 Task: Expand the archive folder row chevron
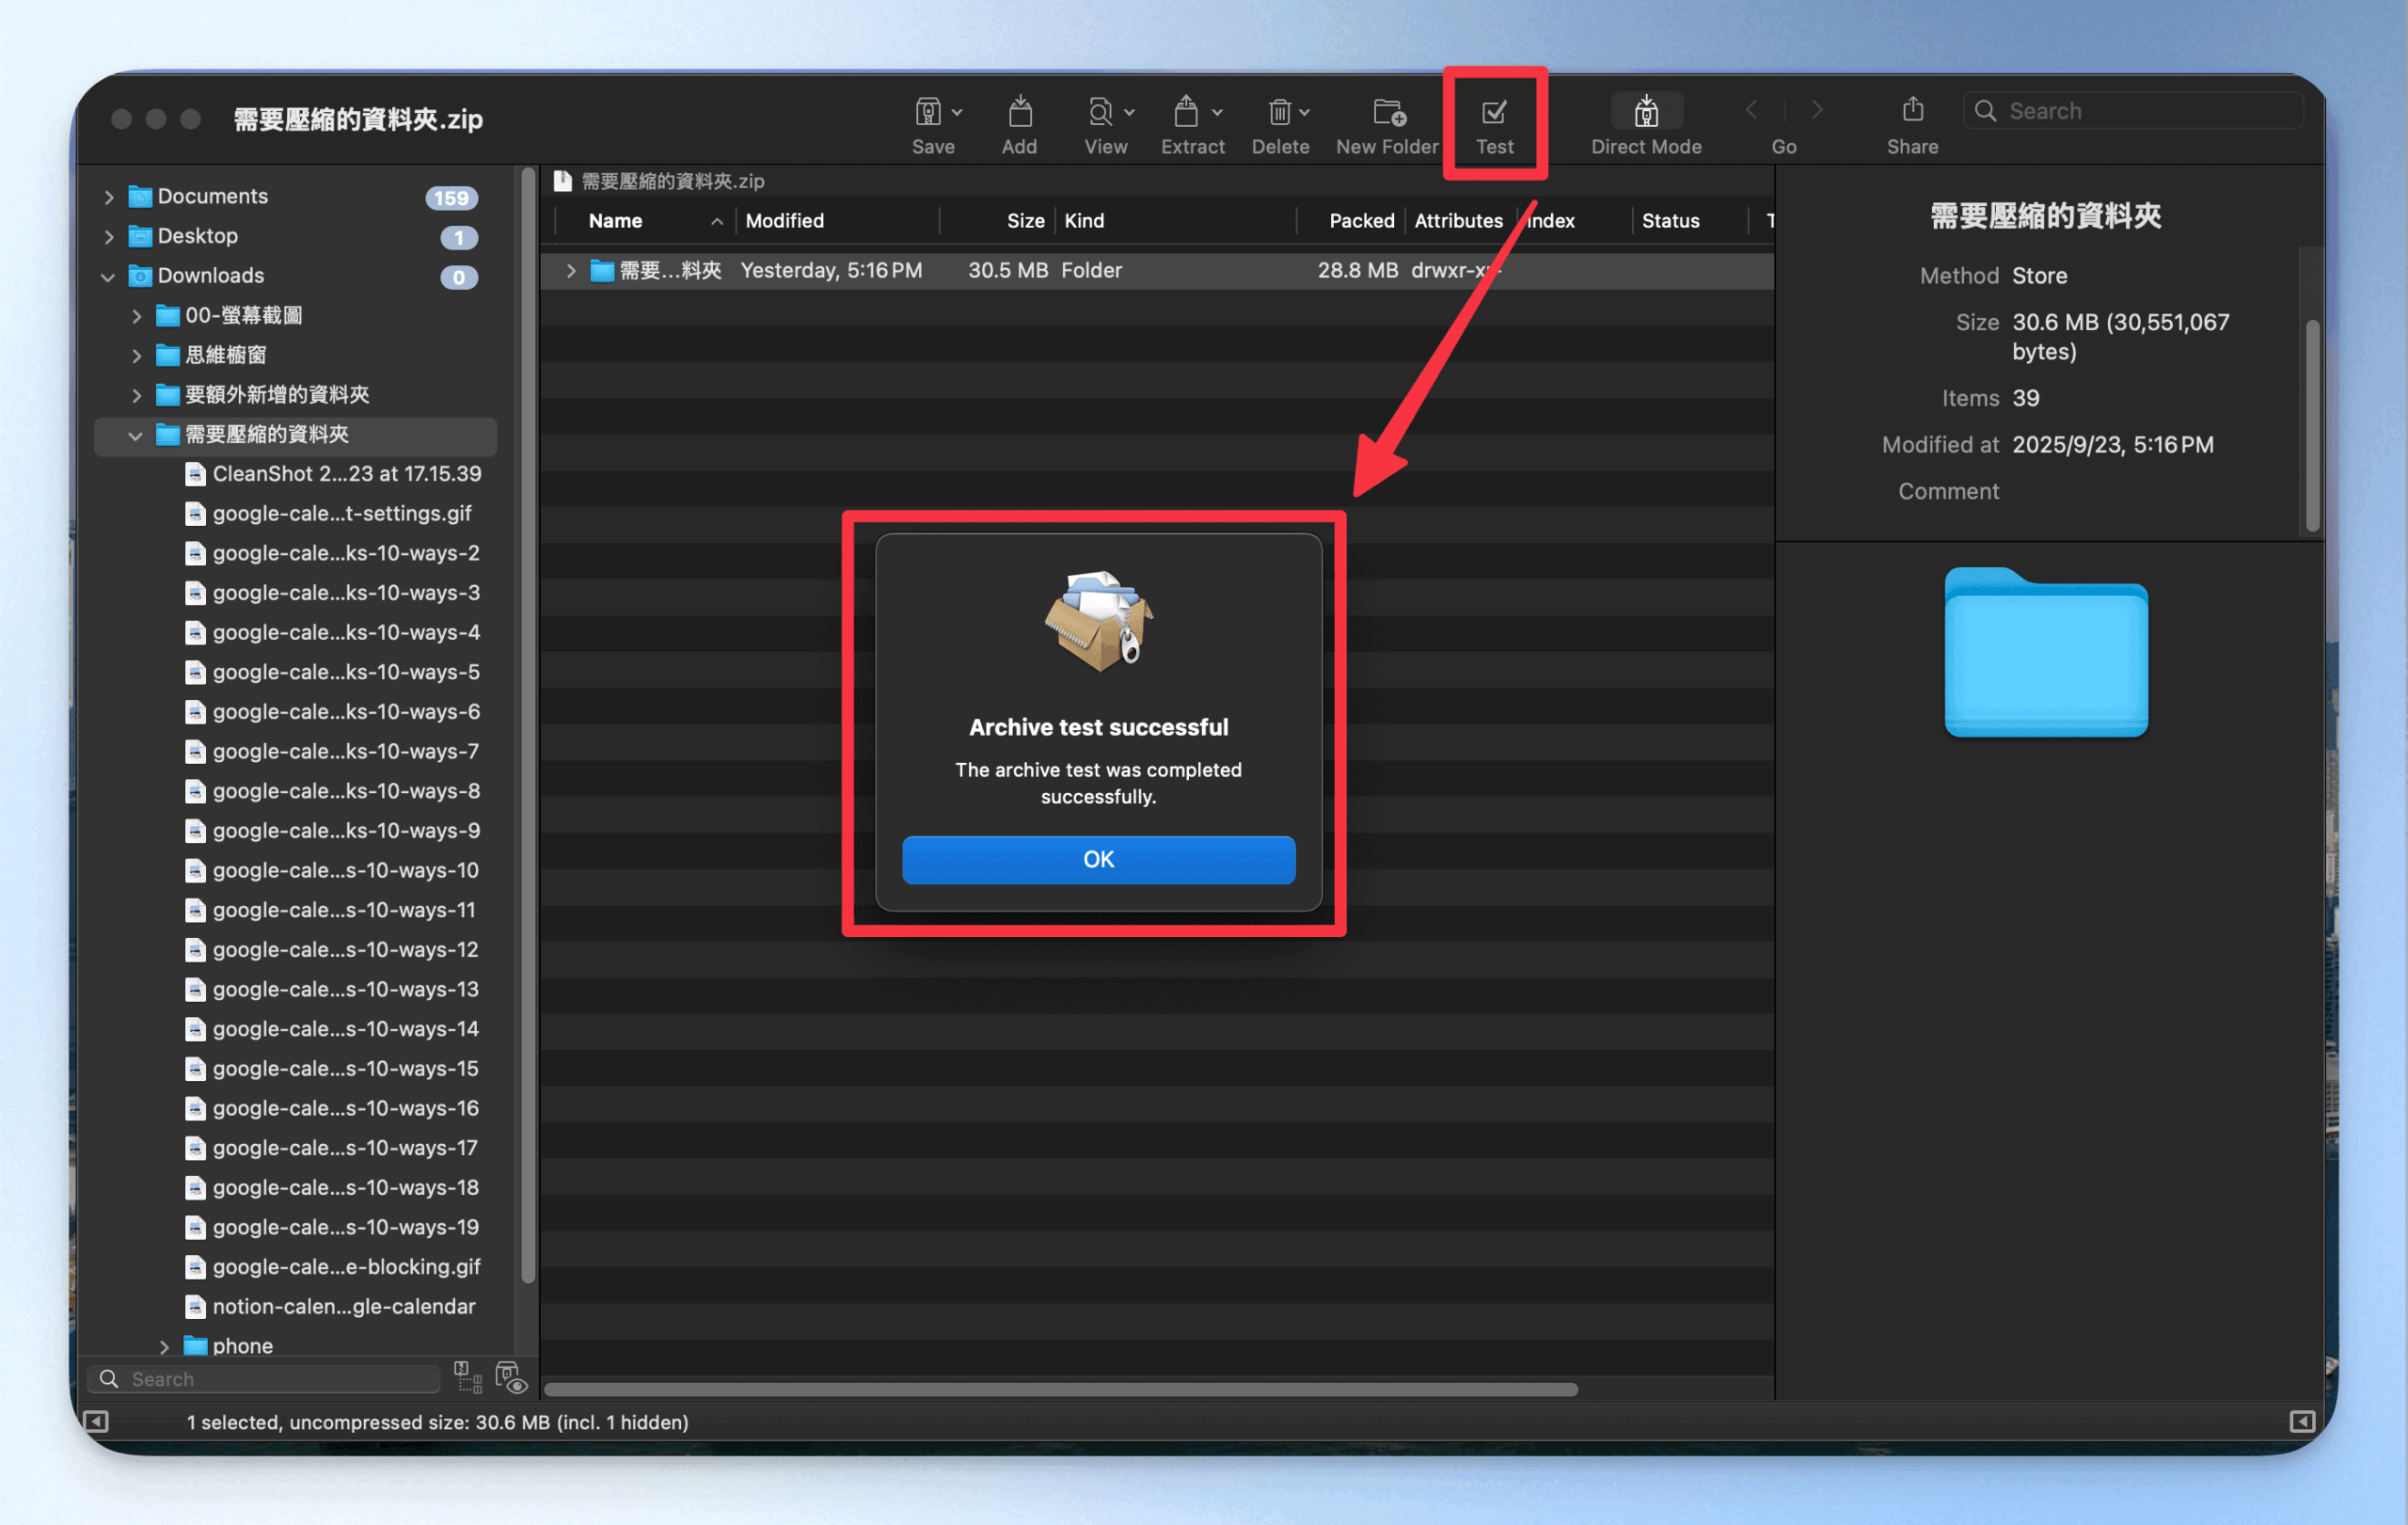pyautogui.click(x=570, y=270)
